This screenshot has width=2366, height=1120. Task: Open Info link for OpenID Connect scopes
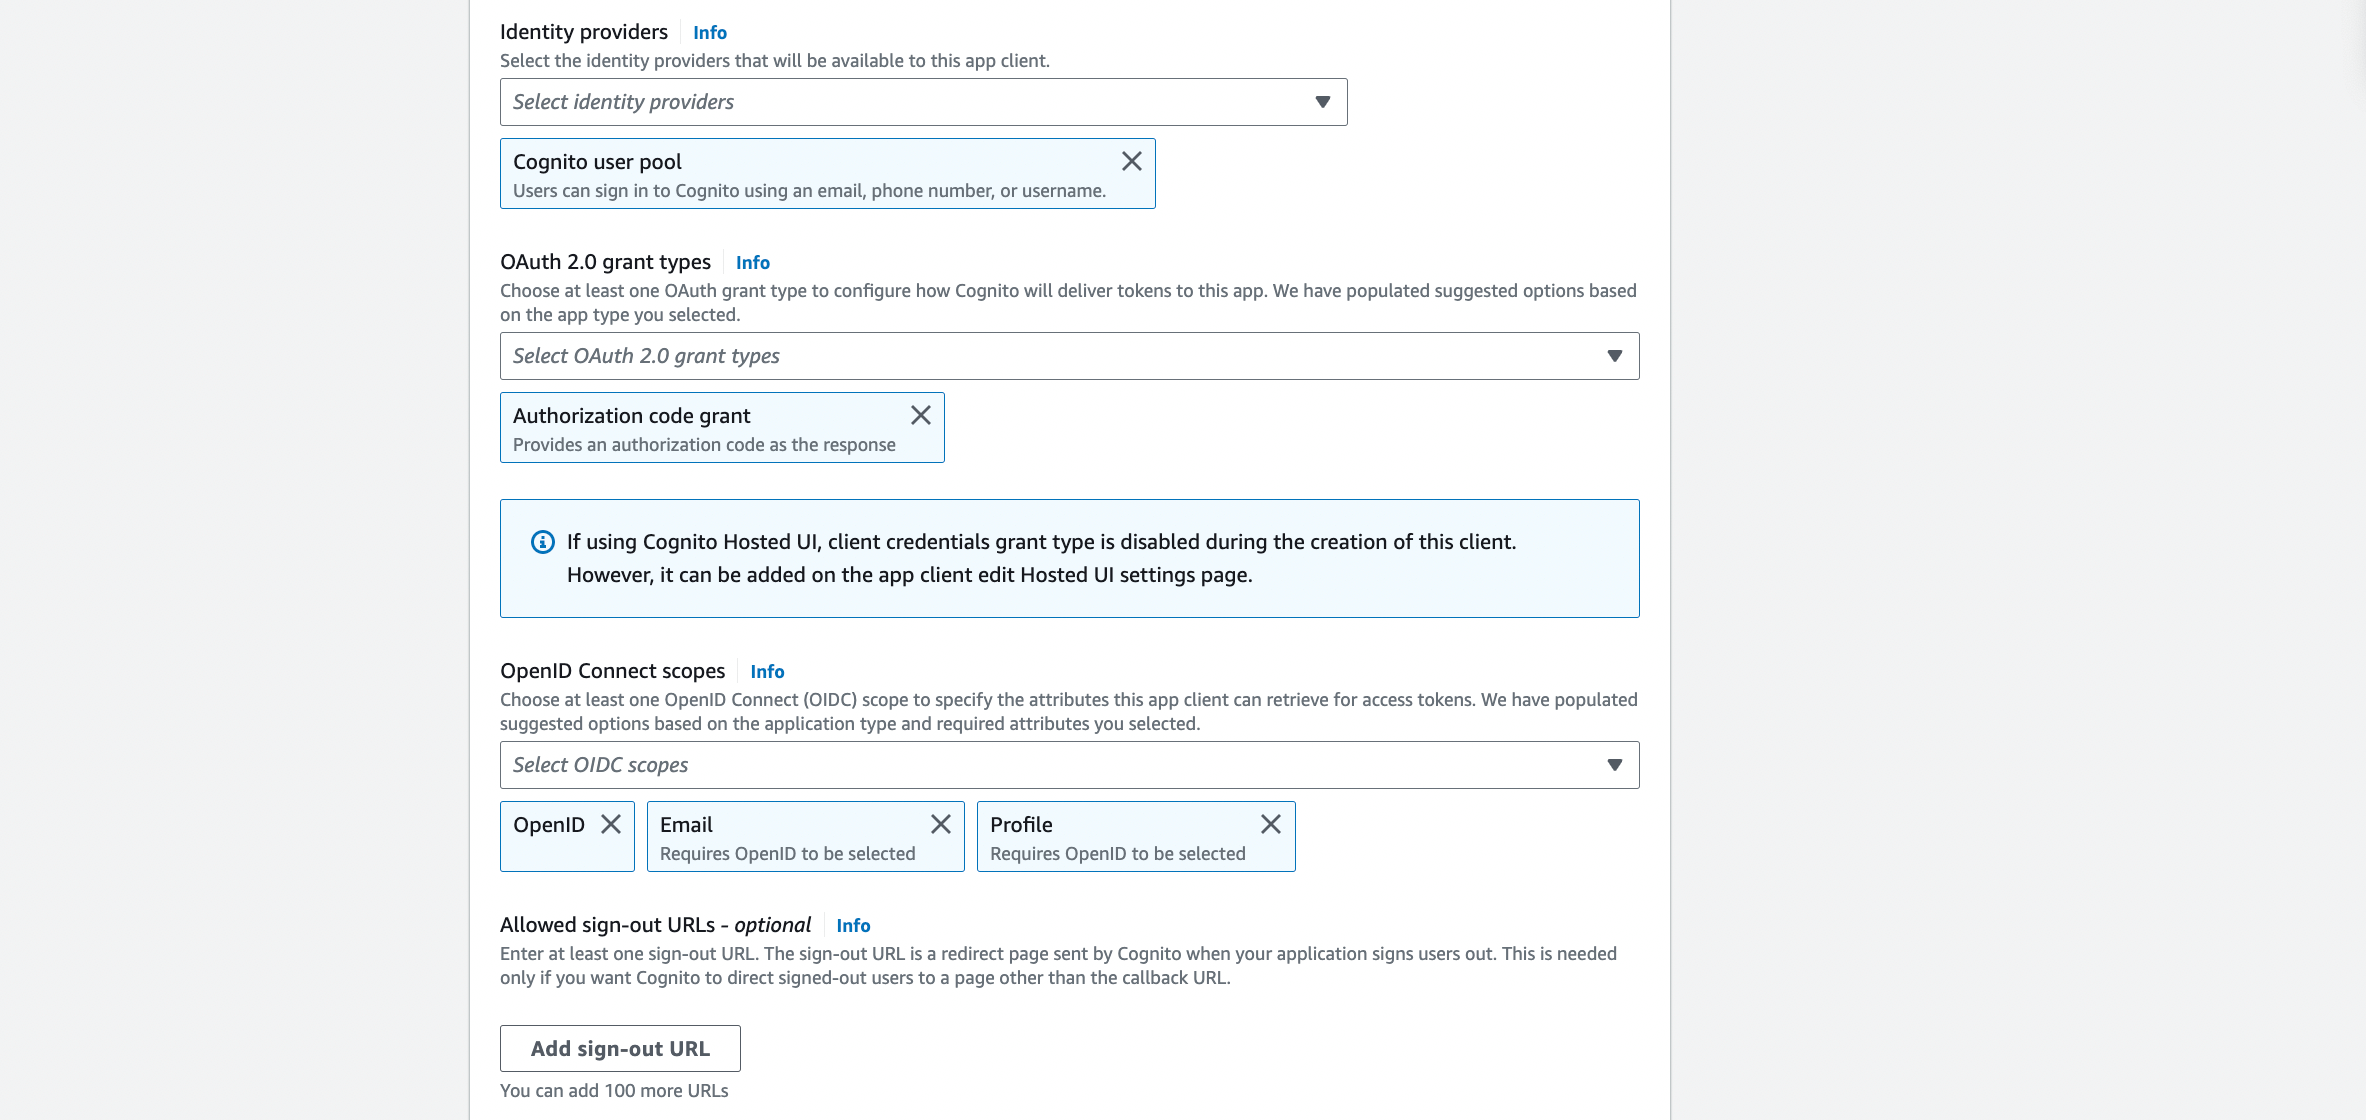pyautogui.click(x=767, y=672)
